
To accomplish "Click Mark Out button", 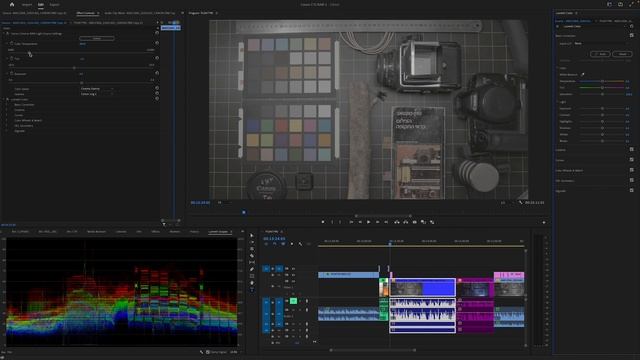I will pos(341,222).
